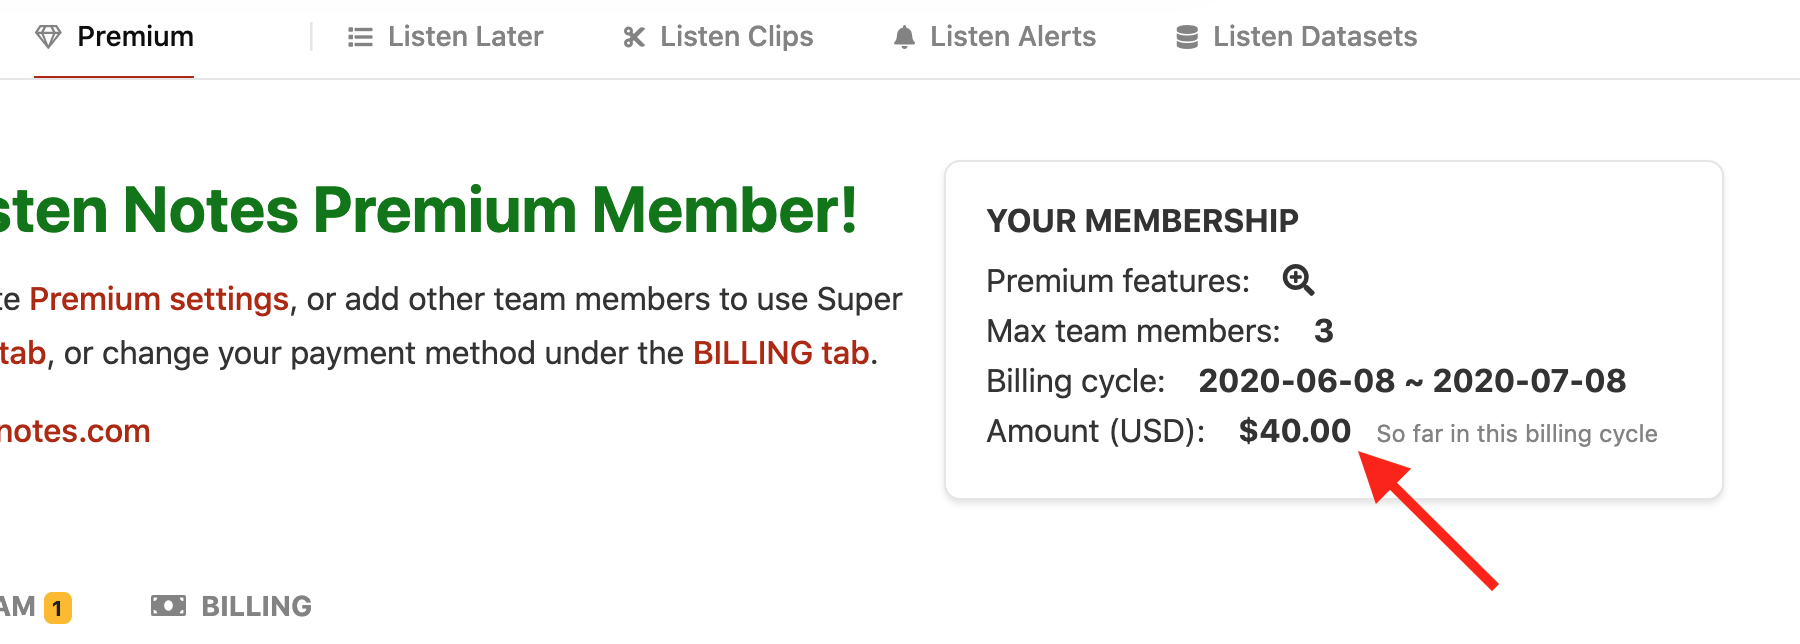Click the money icon beside BILLING
1800x644 pixels.
click(x=168, y=605)
